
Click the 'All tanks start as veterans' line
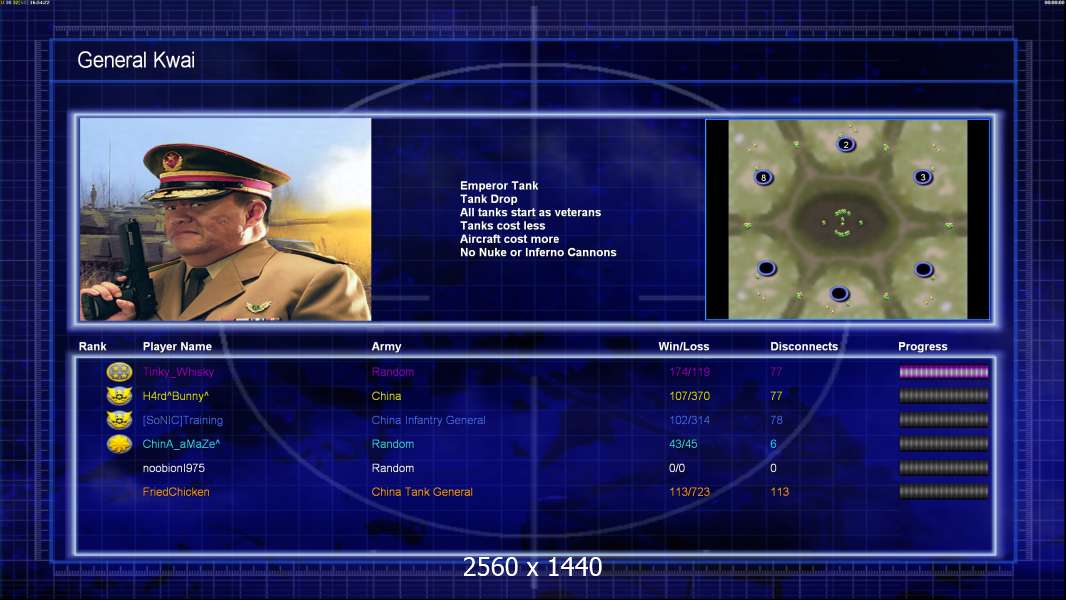point(530,212)
